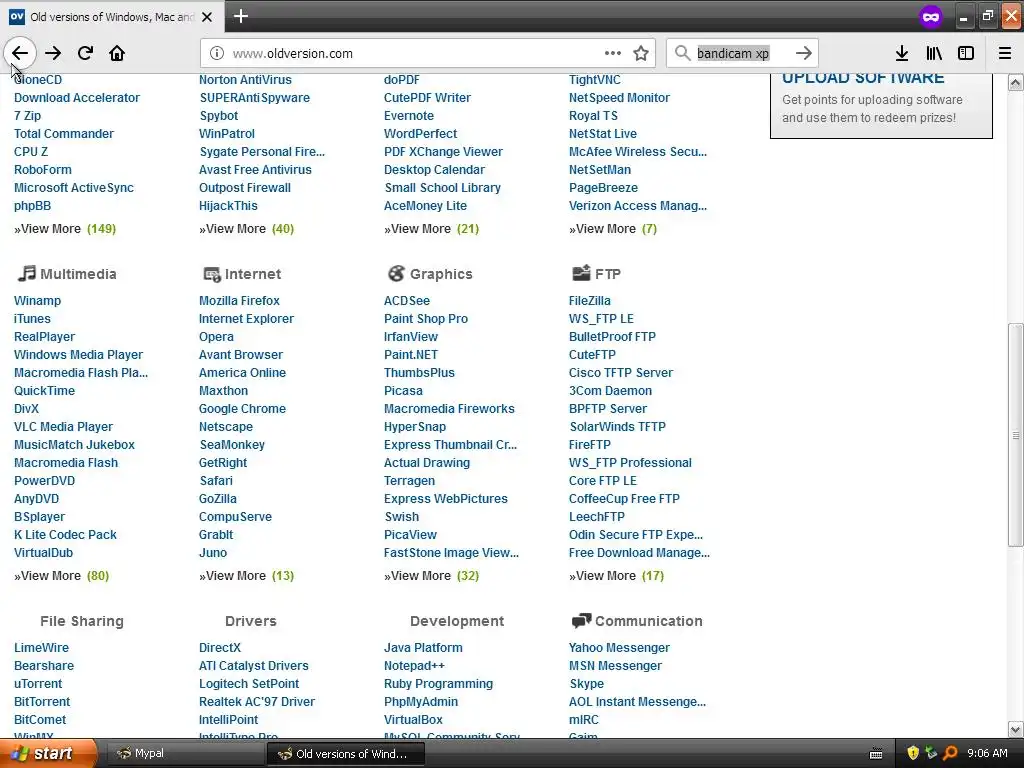Expand Multimedia View More (80)

click(x=61, y=575)
